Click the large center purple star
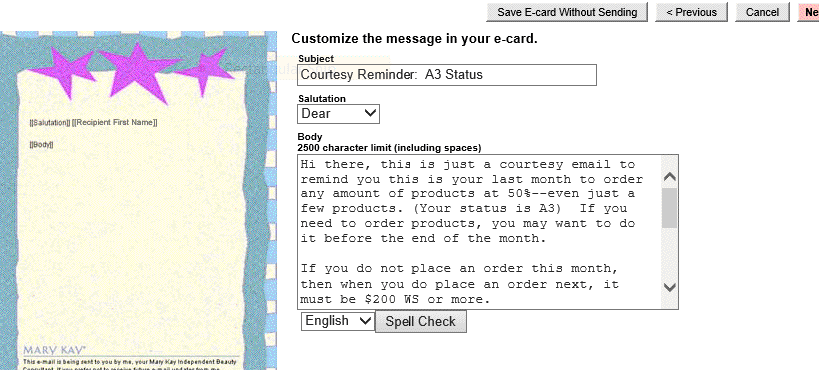Viewport: 819px width, 370px height. 137,72
